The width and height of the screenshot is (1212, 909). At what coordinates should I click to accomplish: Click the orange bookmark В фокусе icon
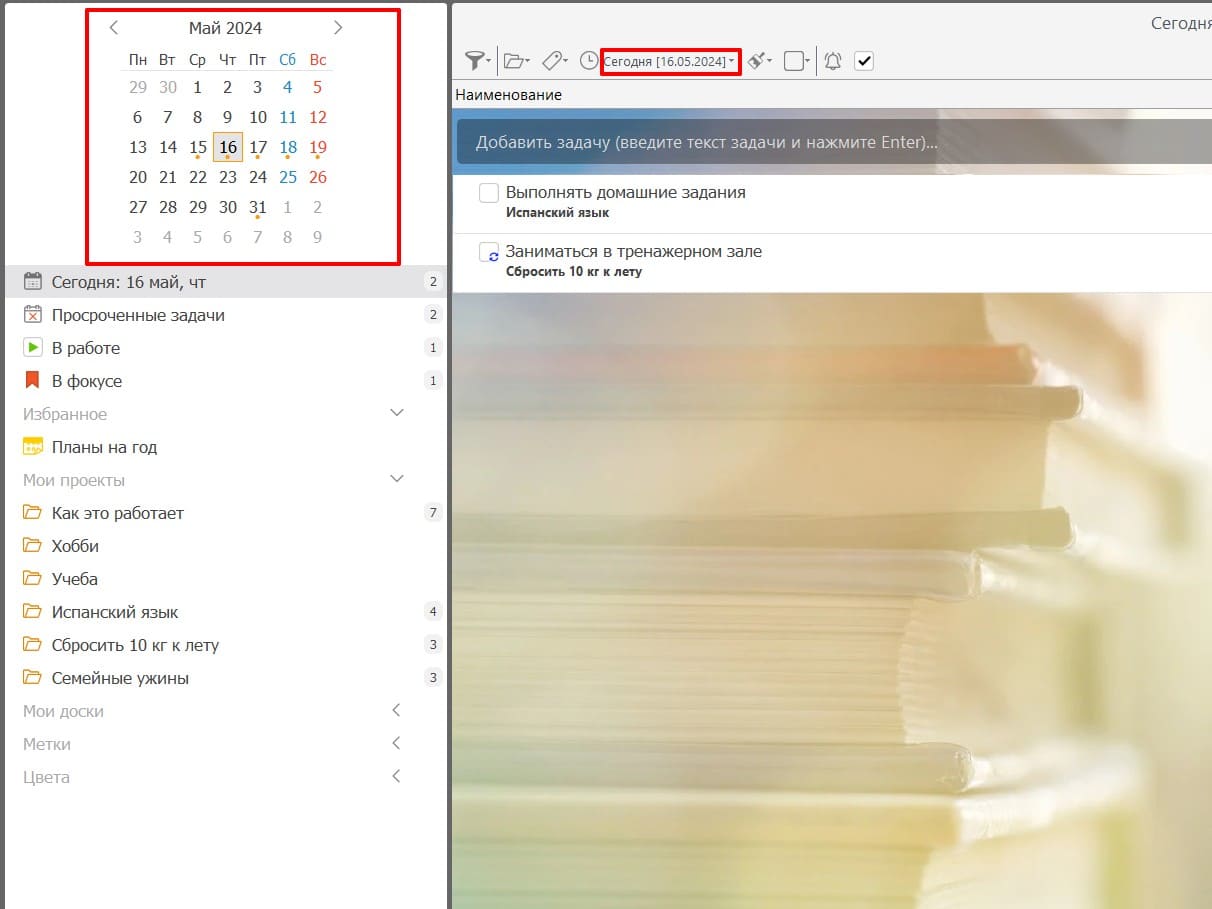(33, 381)
